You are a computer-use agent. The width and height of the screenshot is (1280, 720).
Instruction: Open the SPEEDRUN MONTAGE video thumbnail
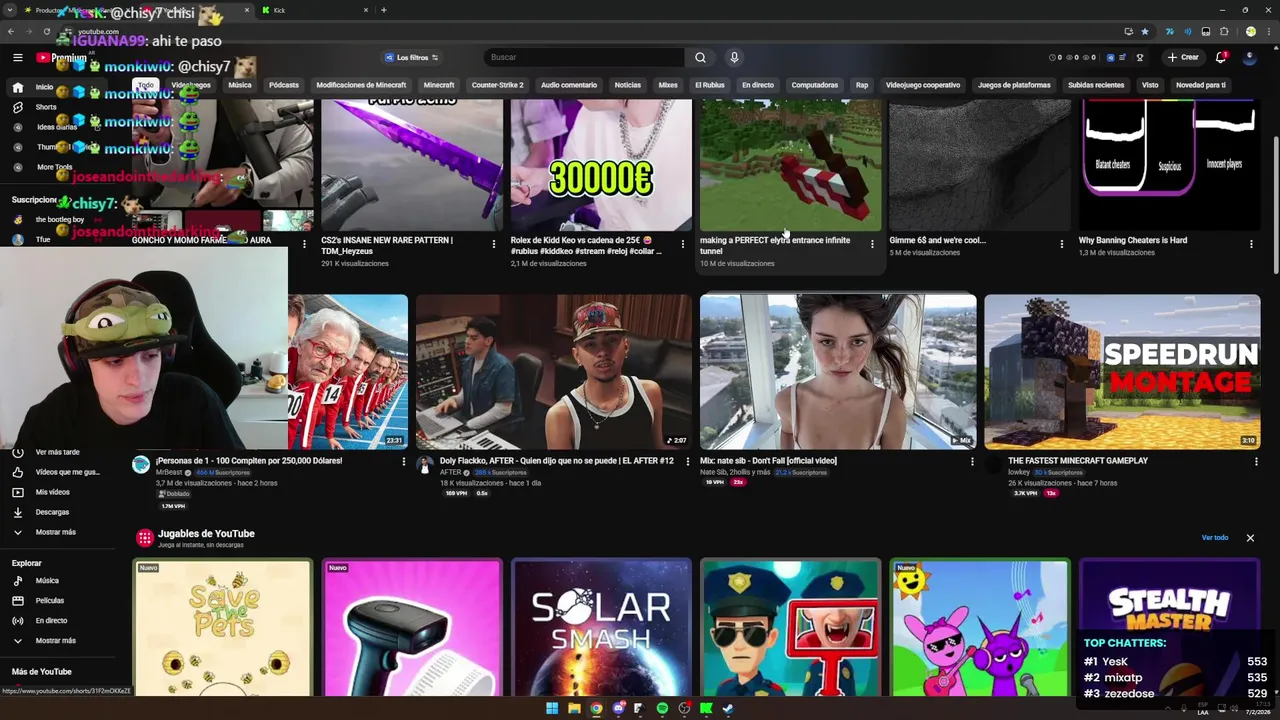coord(1122,372)
